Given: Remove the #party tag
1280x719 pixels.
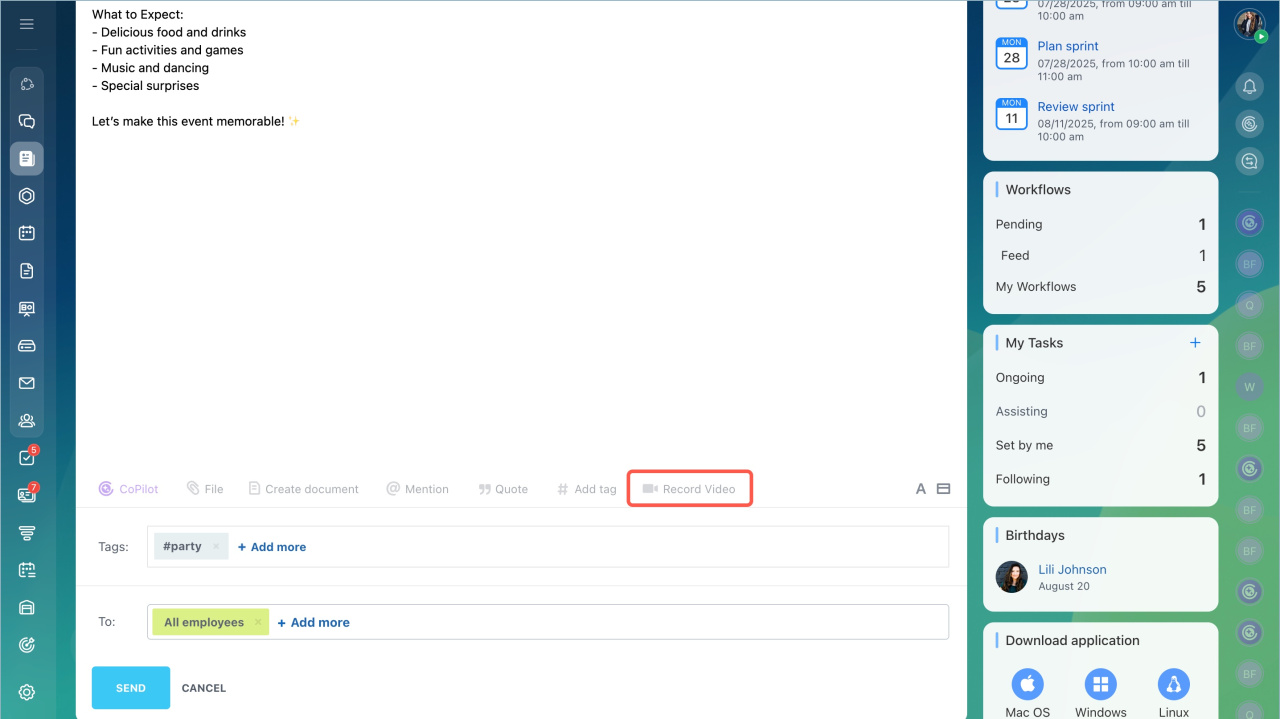Looking at the screenshot, I should 216,547.
